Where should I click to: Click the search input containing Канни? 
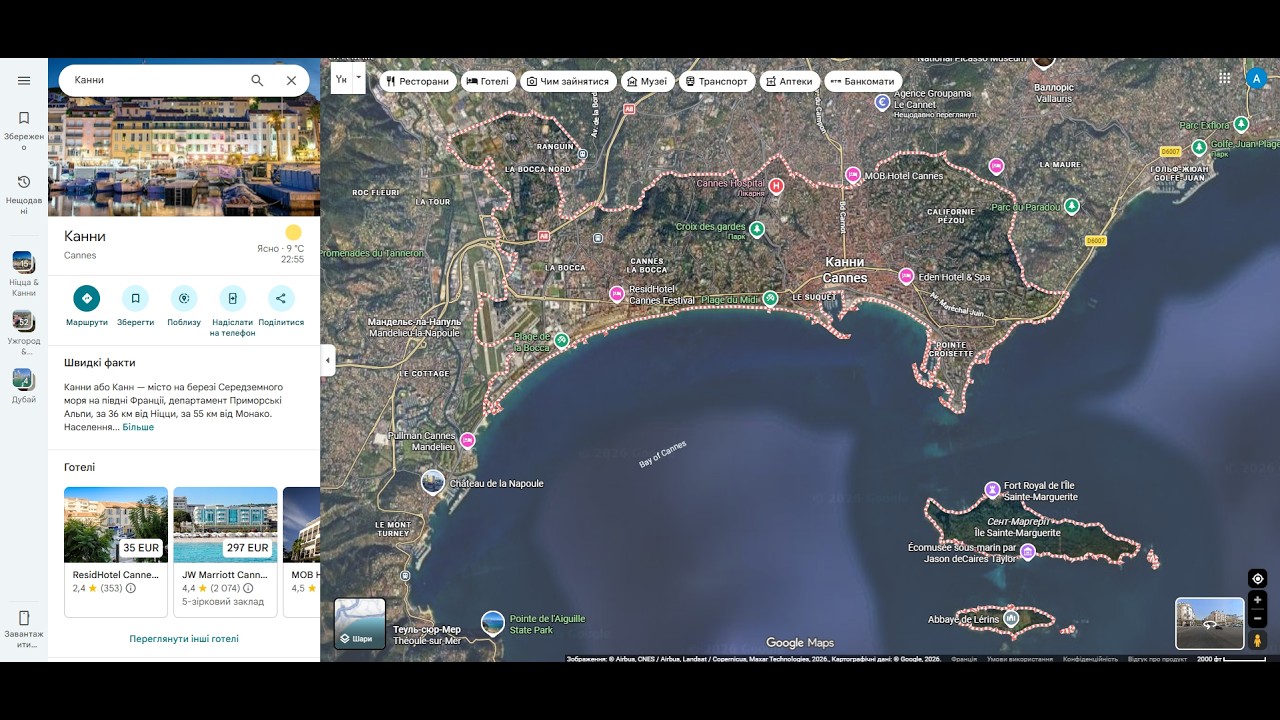point(155,81)
